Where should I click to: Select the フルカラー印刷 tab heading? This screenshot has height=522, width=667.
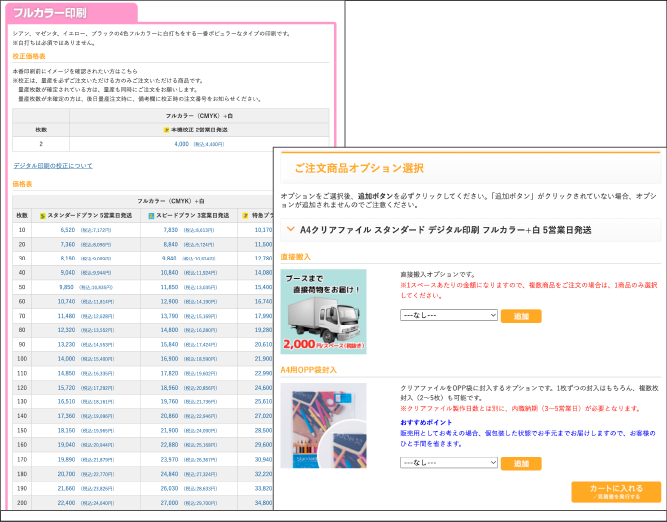point(48,13)
